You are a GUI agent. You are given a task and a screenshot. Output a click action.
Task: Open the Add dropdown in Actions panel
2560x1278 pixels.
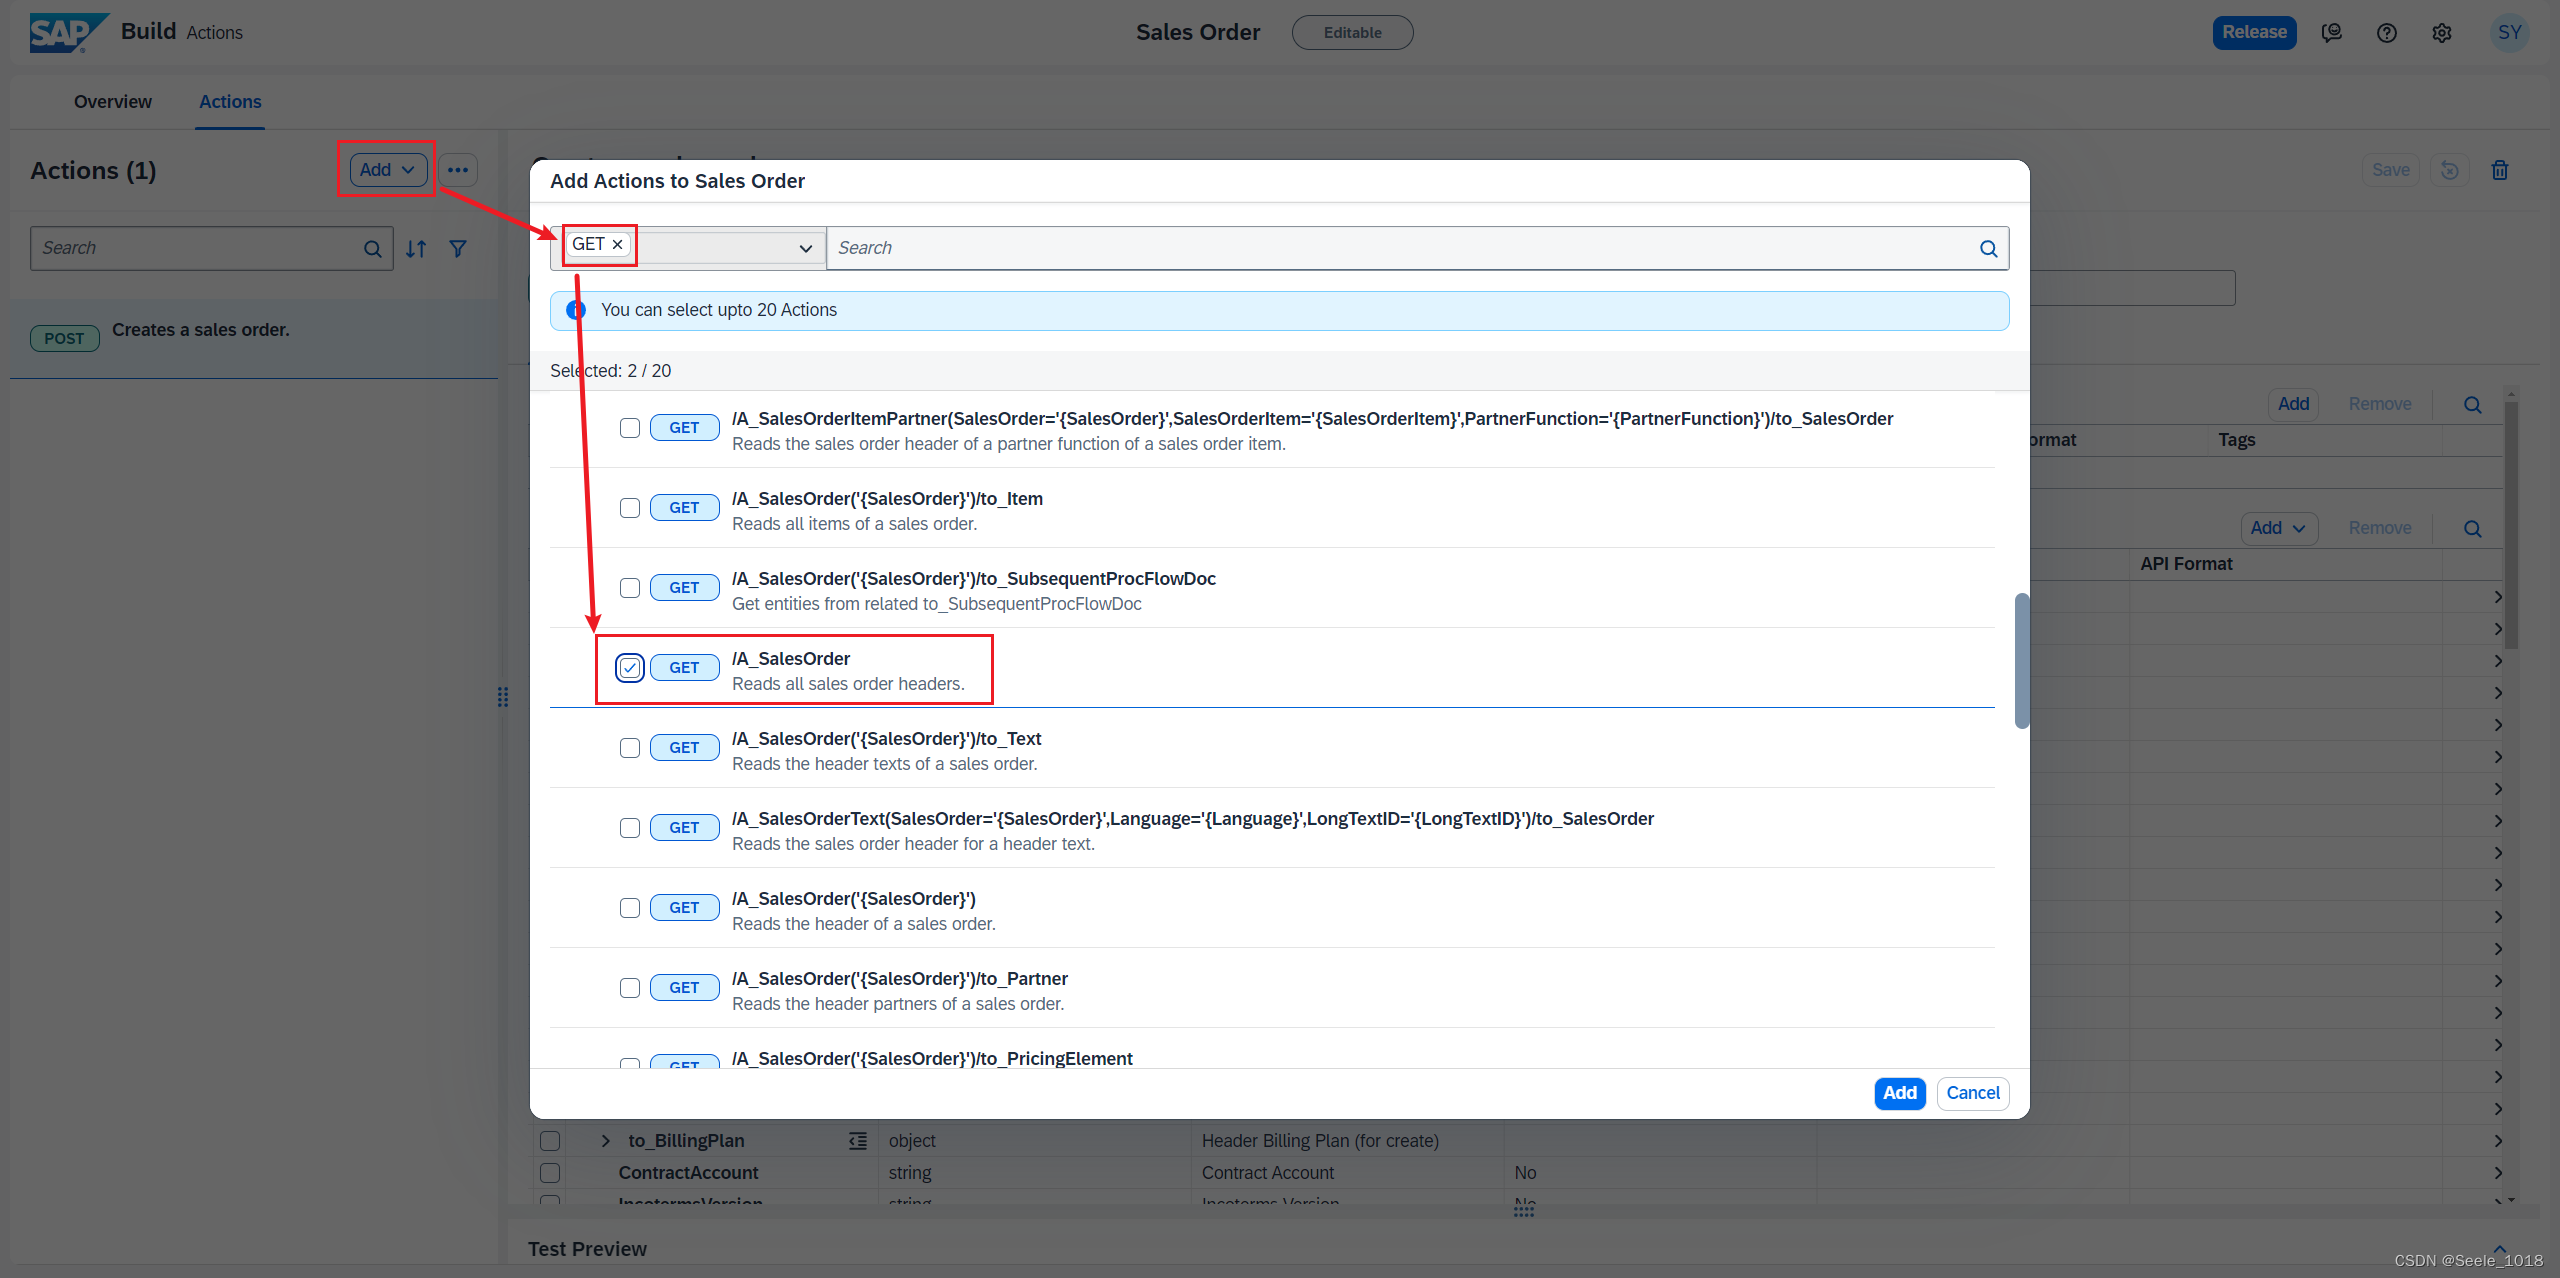(388, 170)
